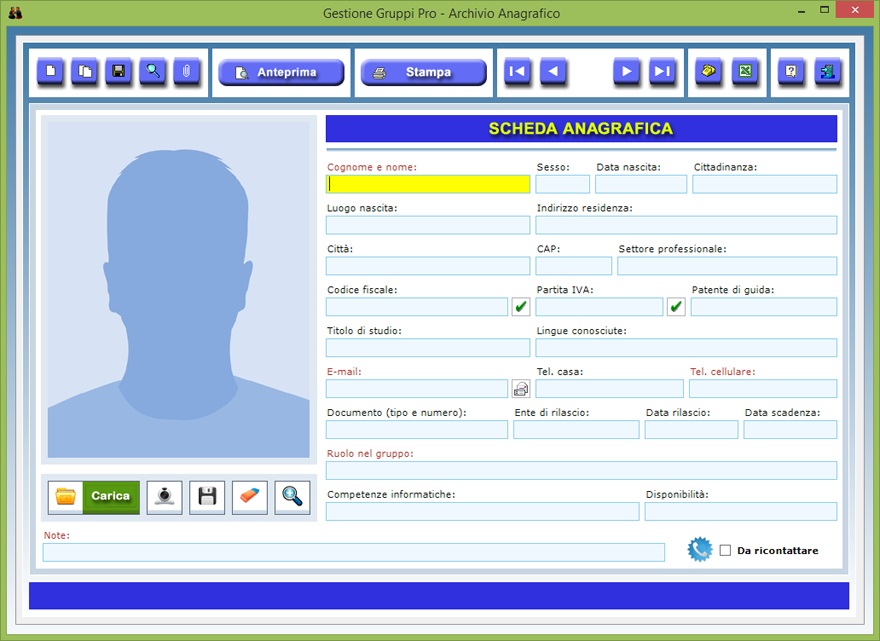Save the record with the toolbar floppy icon
The image size is (880, 641).
[x=119, y=72]
